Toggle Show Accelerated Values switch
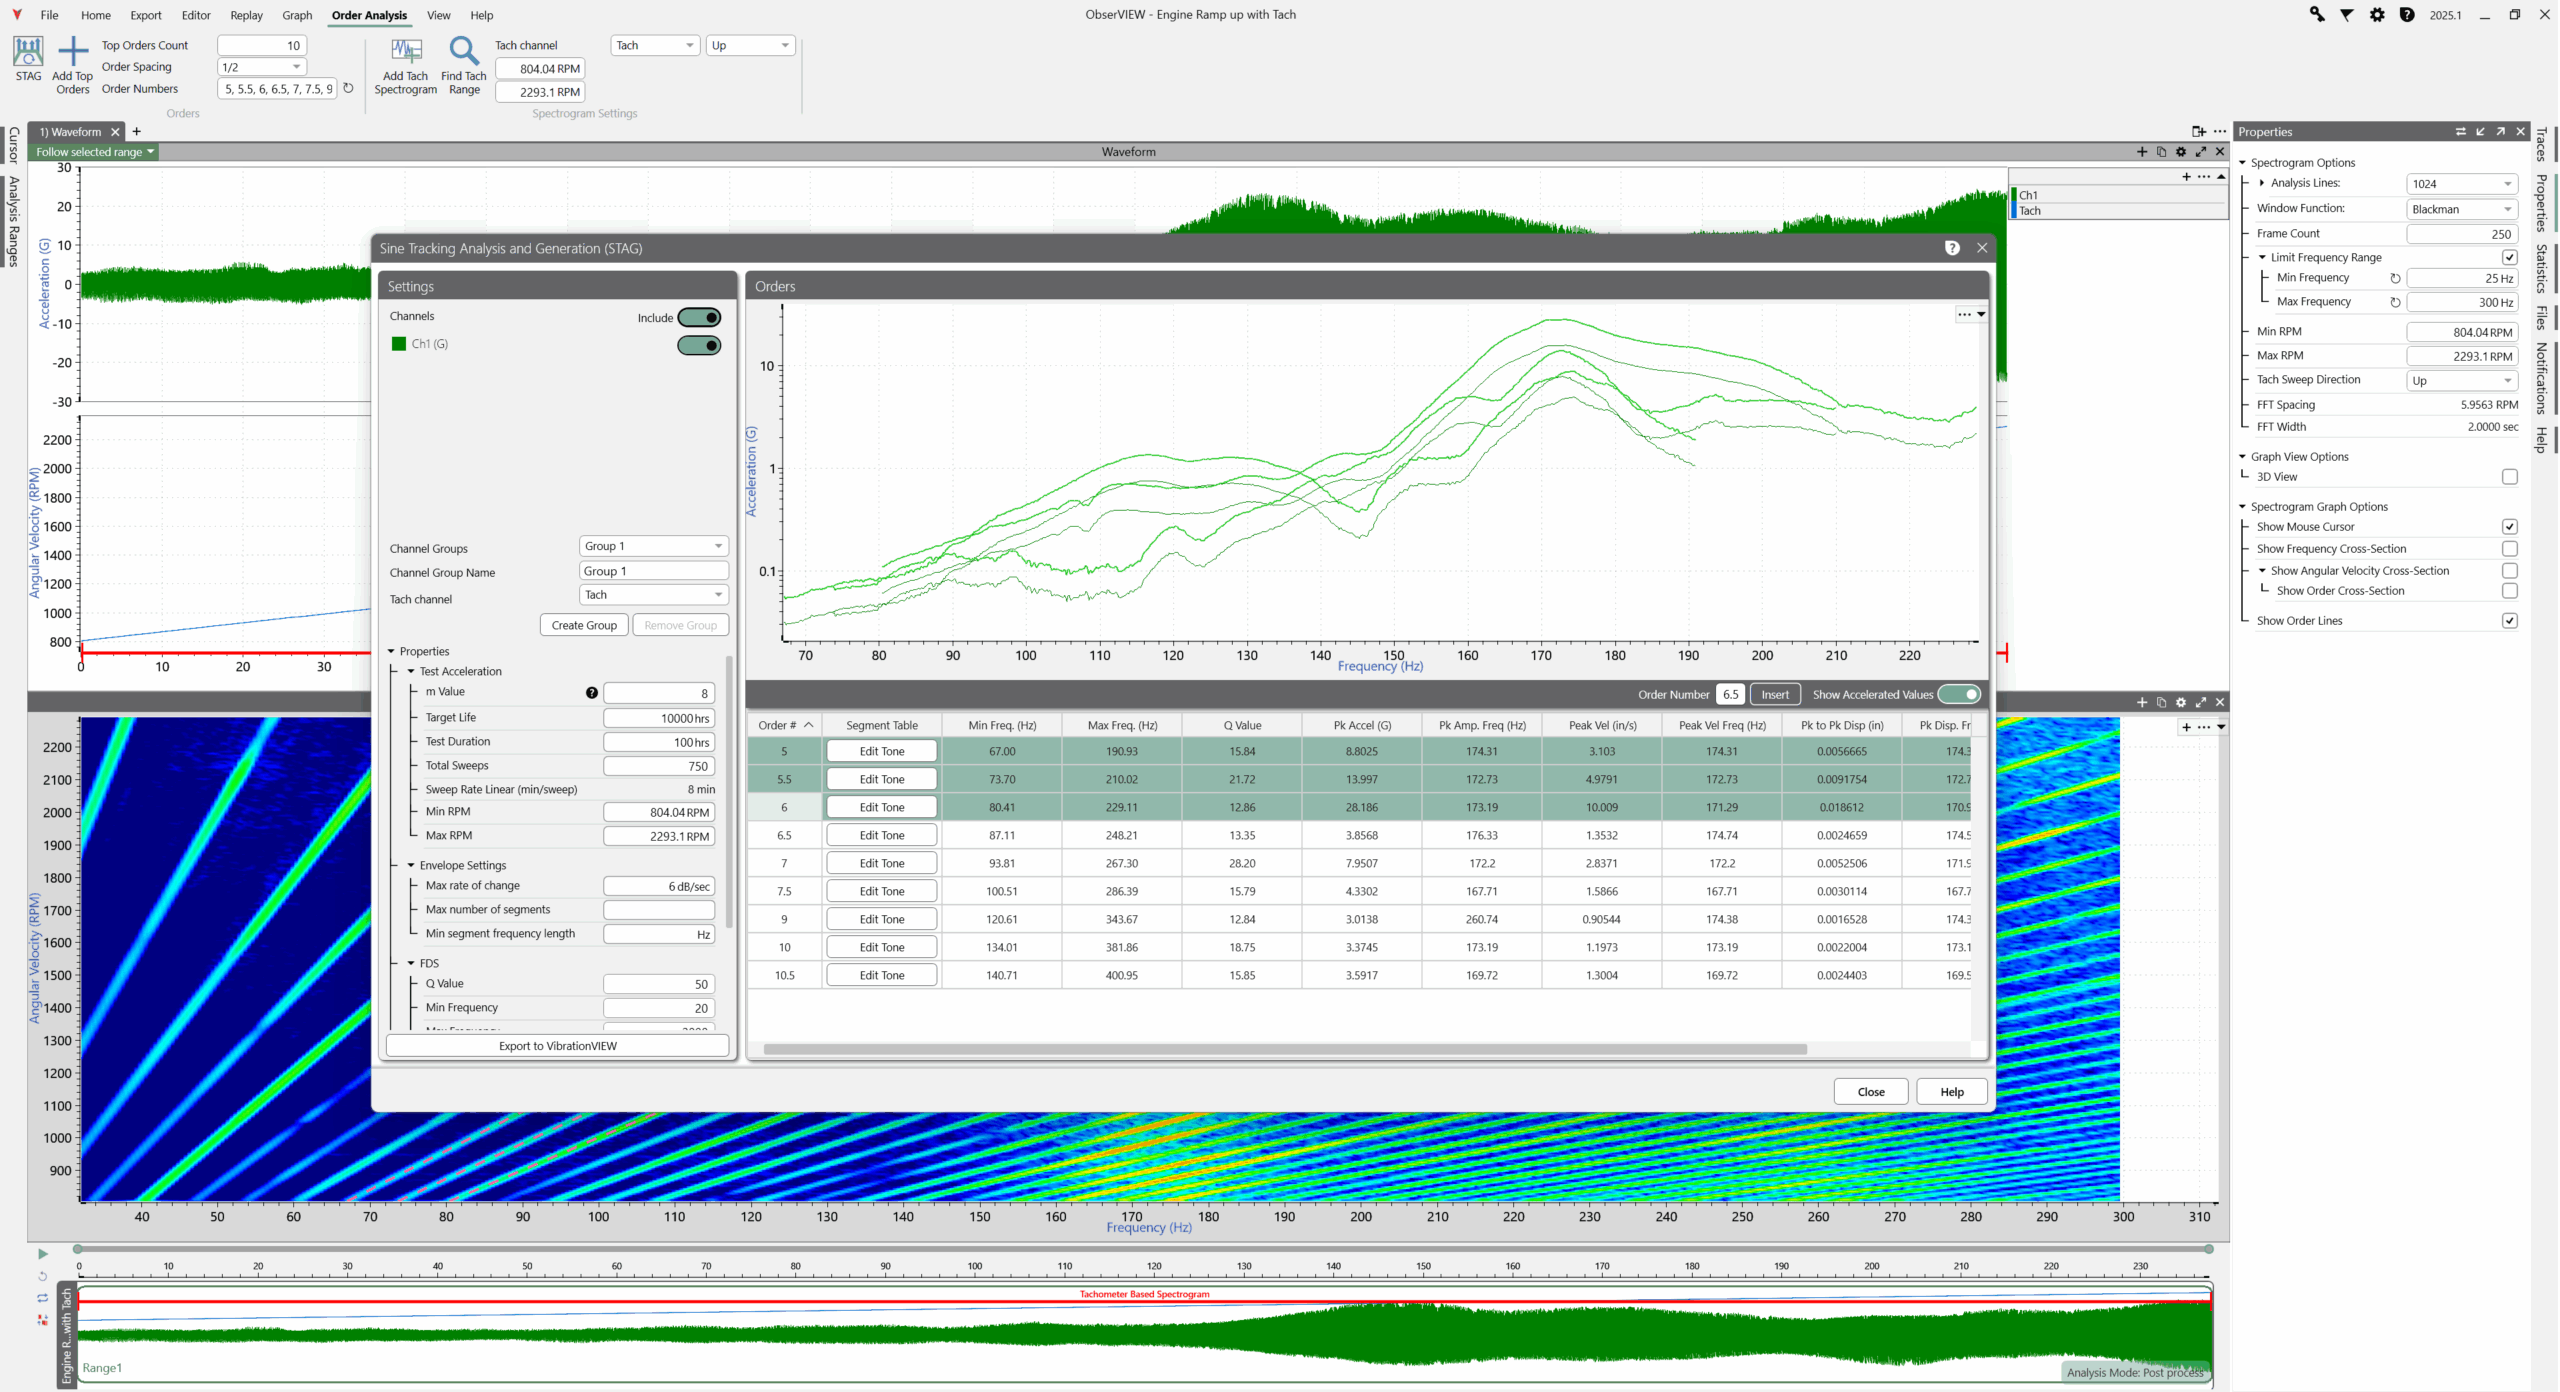 (1958, 695)
